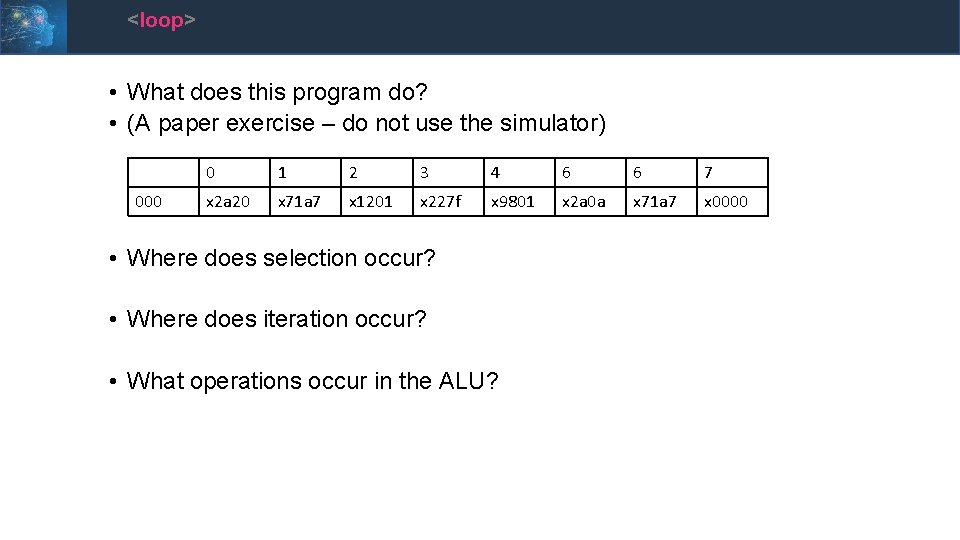Click the 'A paper exercise' bullet text
Image resolution: width=960 pixels, height=540 pixels.
366,124
